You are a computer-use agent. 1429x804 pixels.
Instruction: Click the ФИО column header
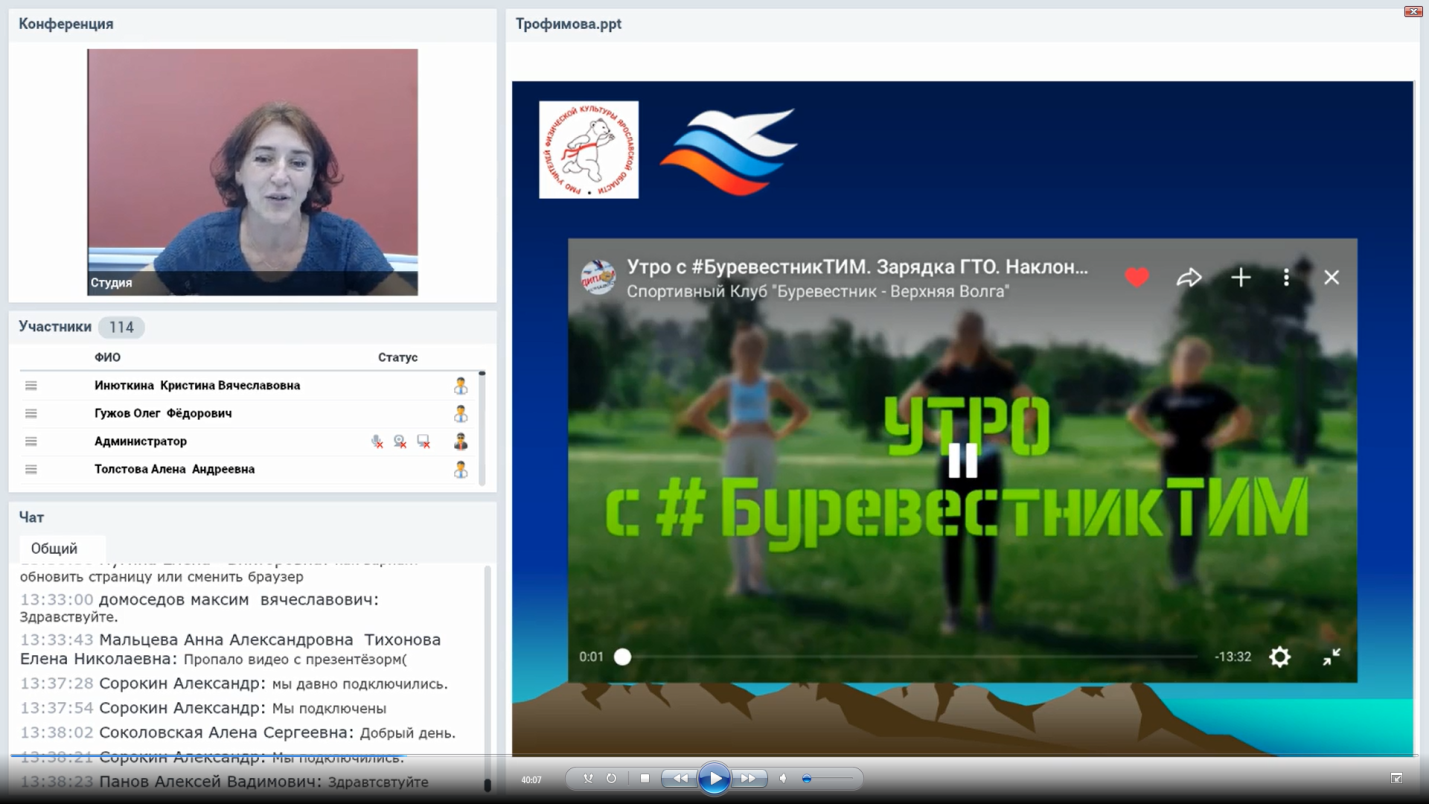[107, 357]
